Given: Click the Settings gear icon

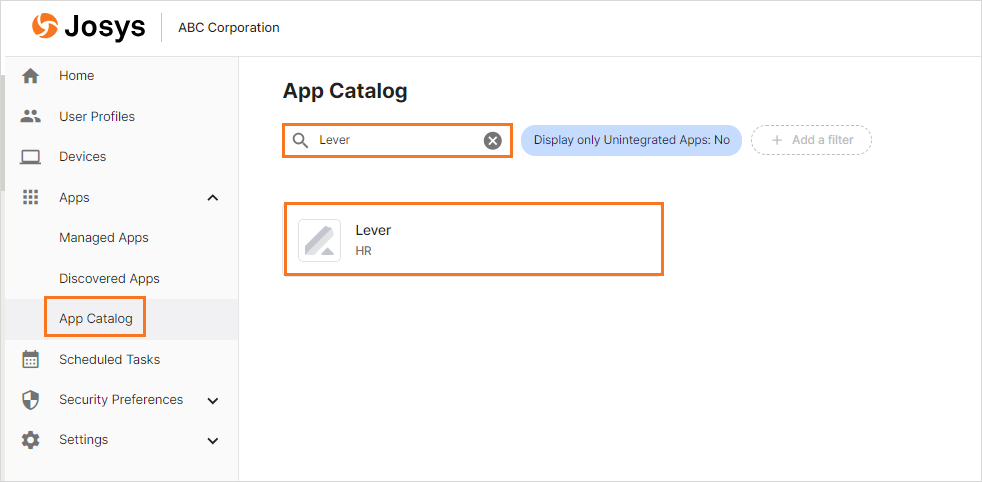Looking at the screenshot, I should pos(30,440).
